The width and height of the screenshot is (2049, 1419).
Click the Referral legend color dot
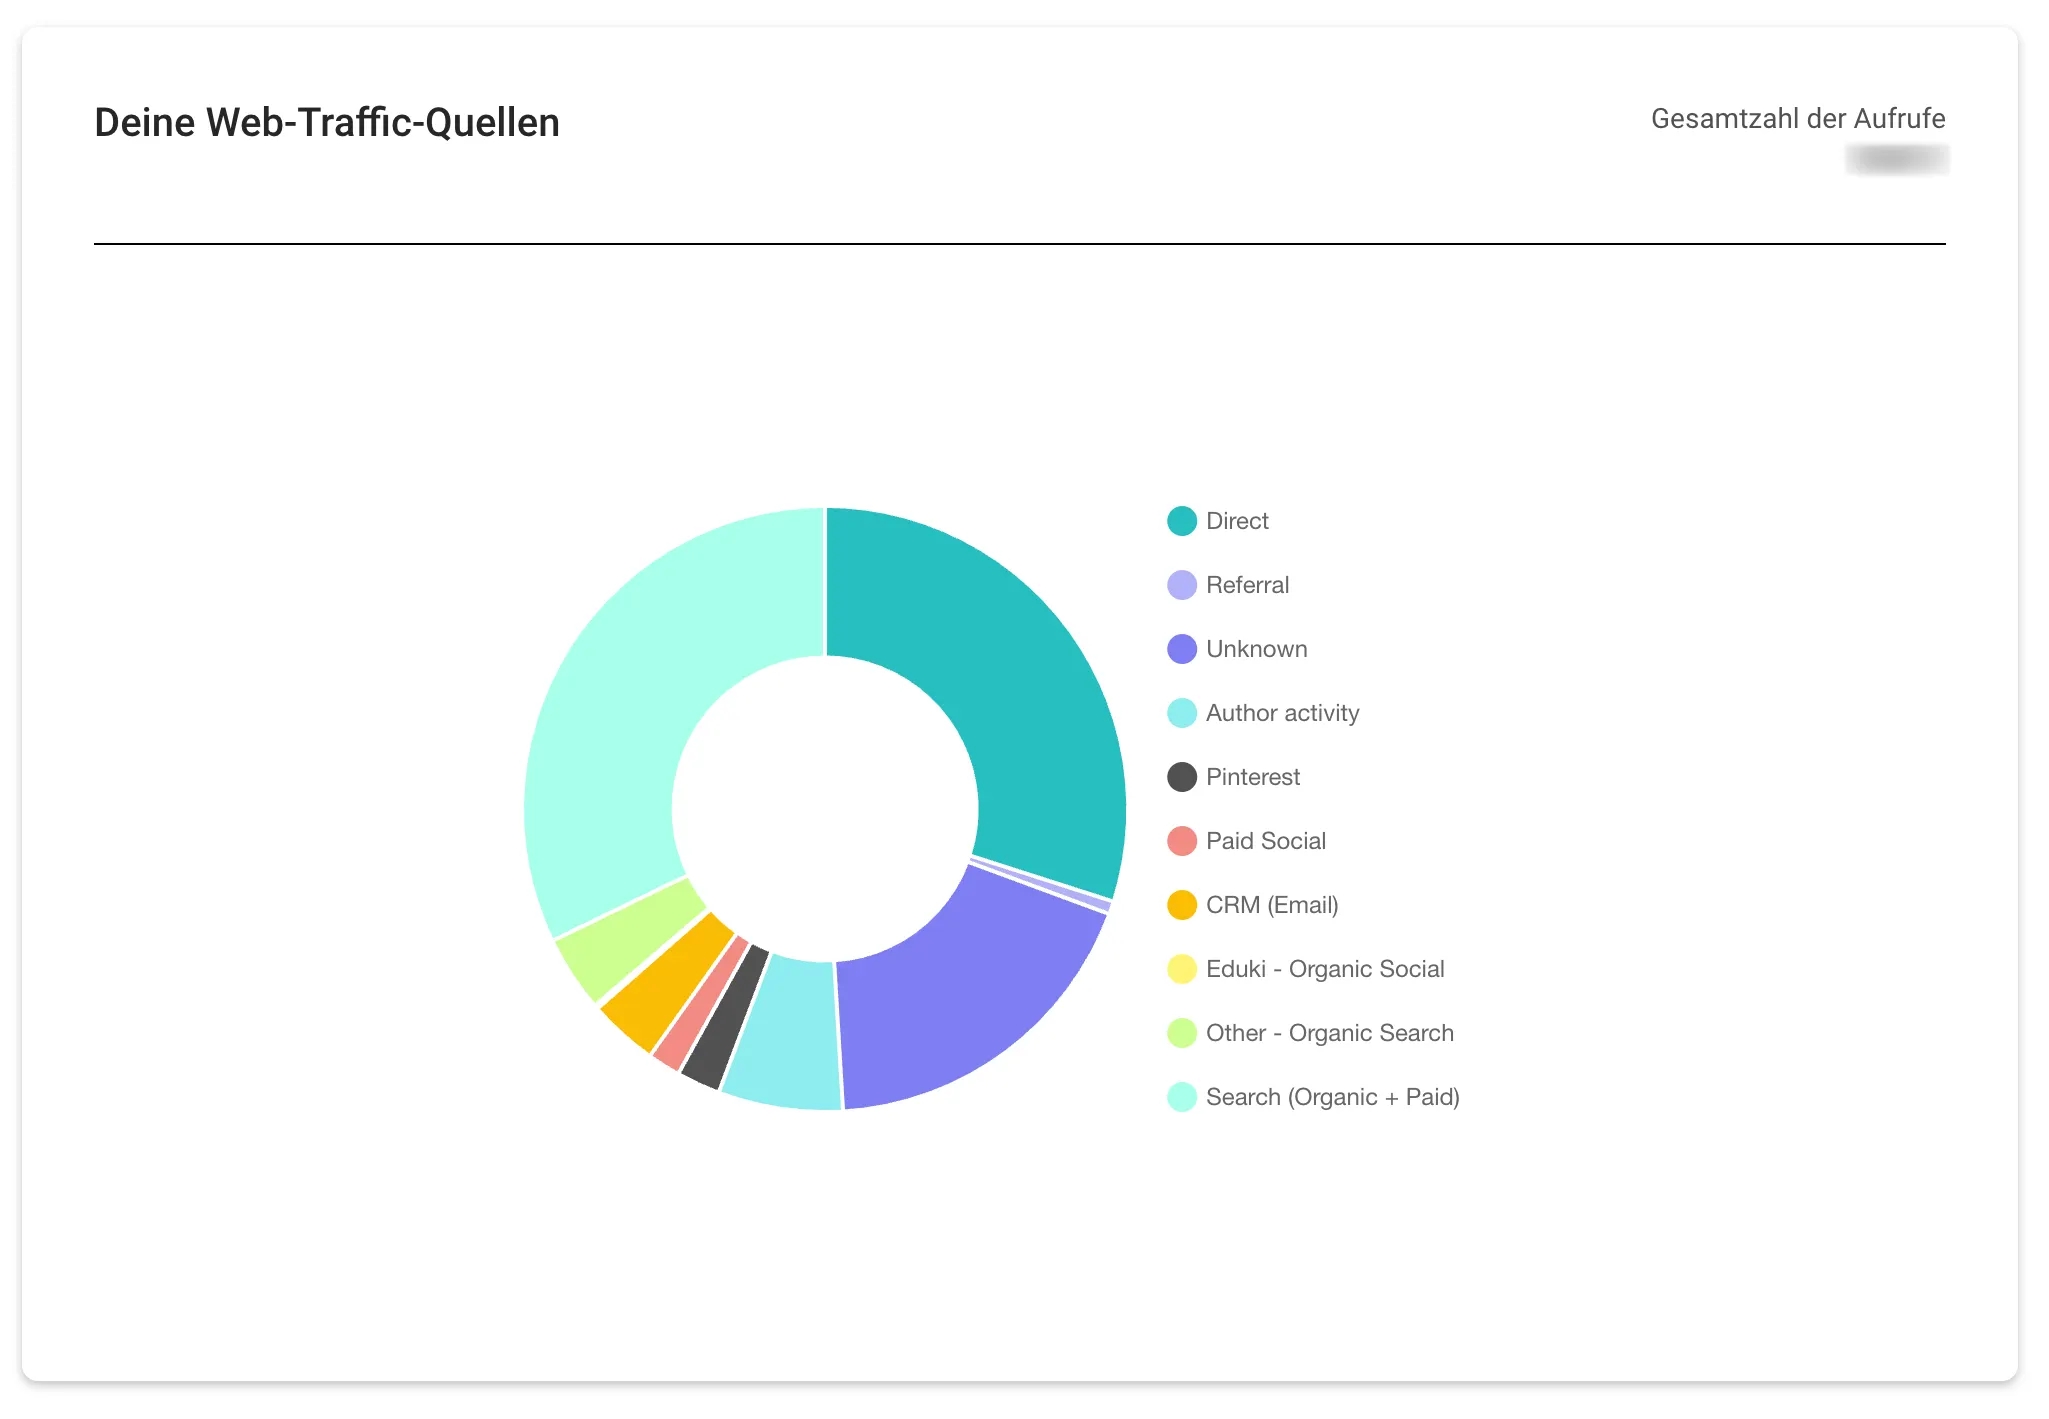click(1181, 585)
